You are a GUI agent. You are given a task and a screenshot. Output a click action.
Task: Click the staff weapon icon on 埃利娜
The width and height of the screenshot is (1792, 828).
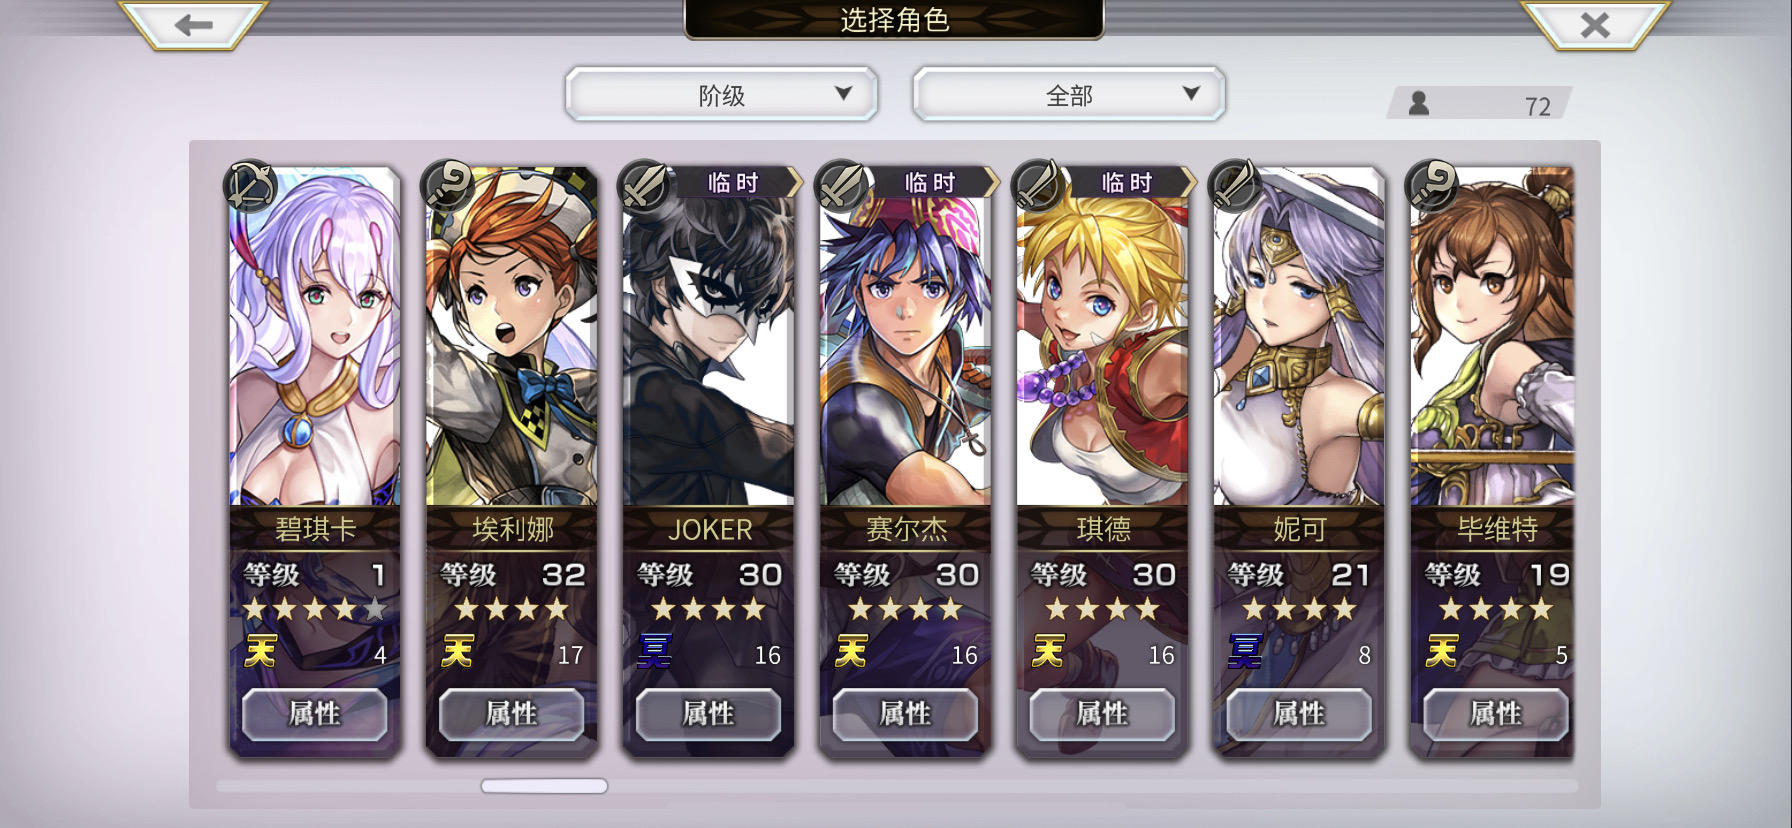[447, 185]
